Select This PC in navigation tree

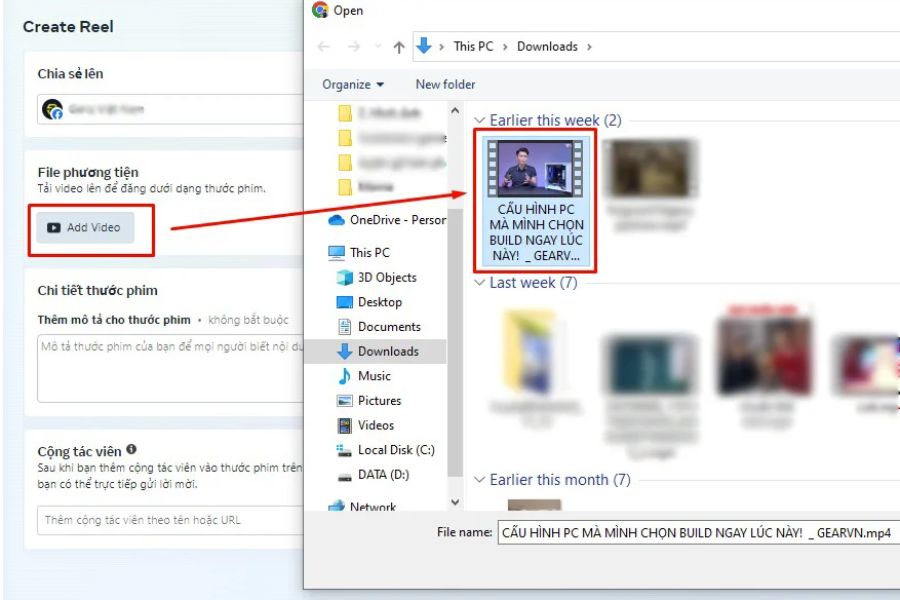[359, 253]
